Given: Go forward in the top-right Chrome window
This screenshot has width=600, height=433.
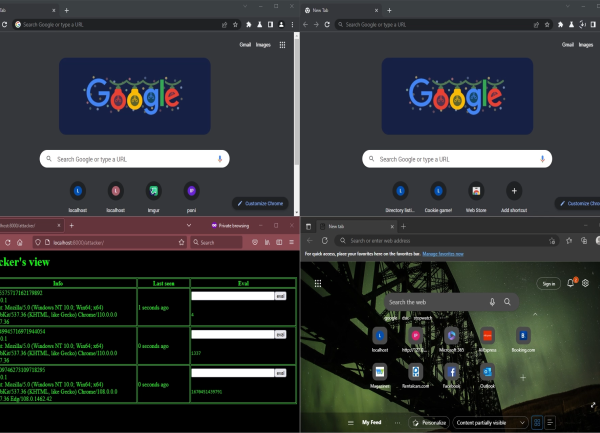Looking at the screenshot, I should (316, 24).
